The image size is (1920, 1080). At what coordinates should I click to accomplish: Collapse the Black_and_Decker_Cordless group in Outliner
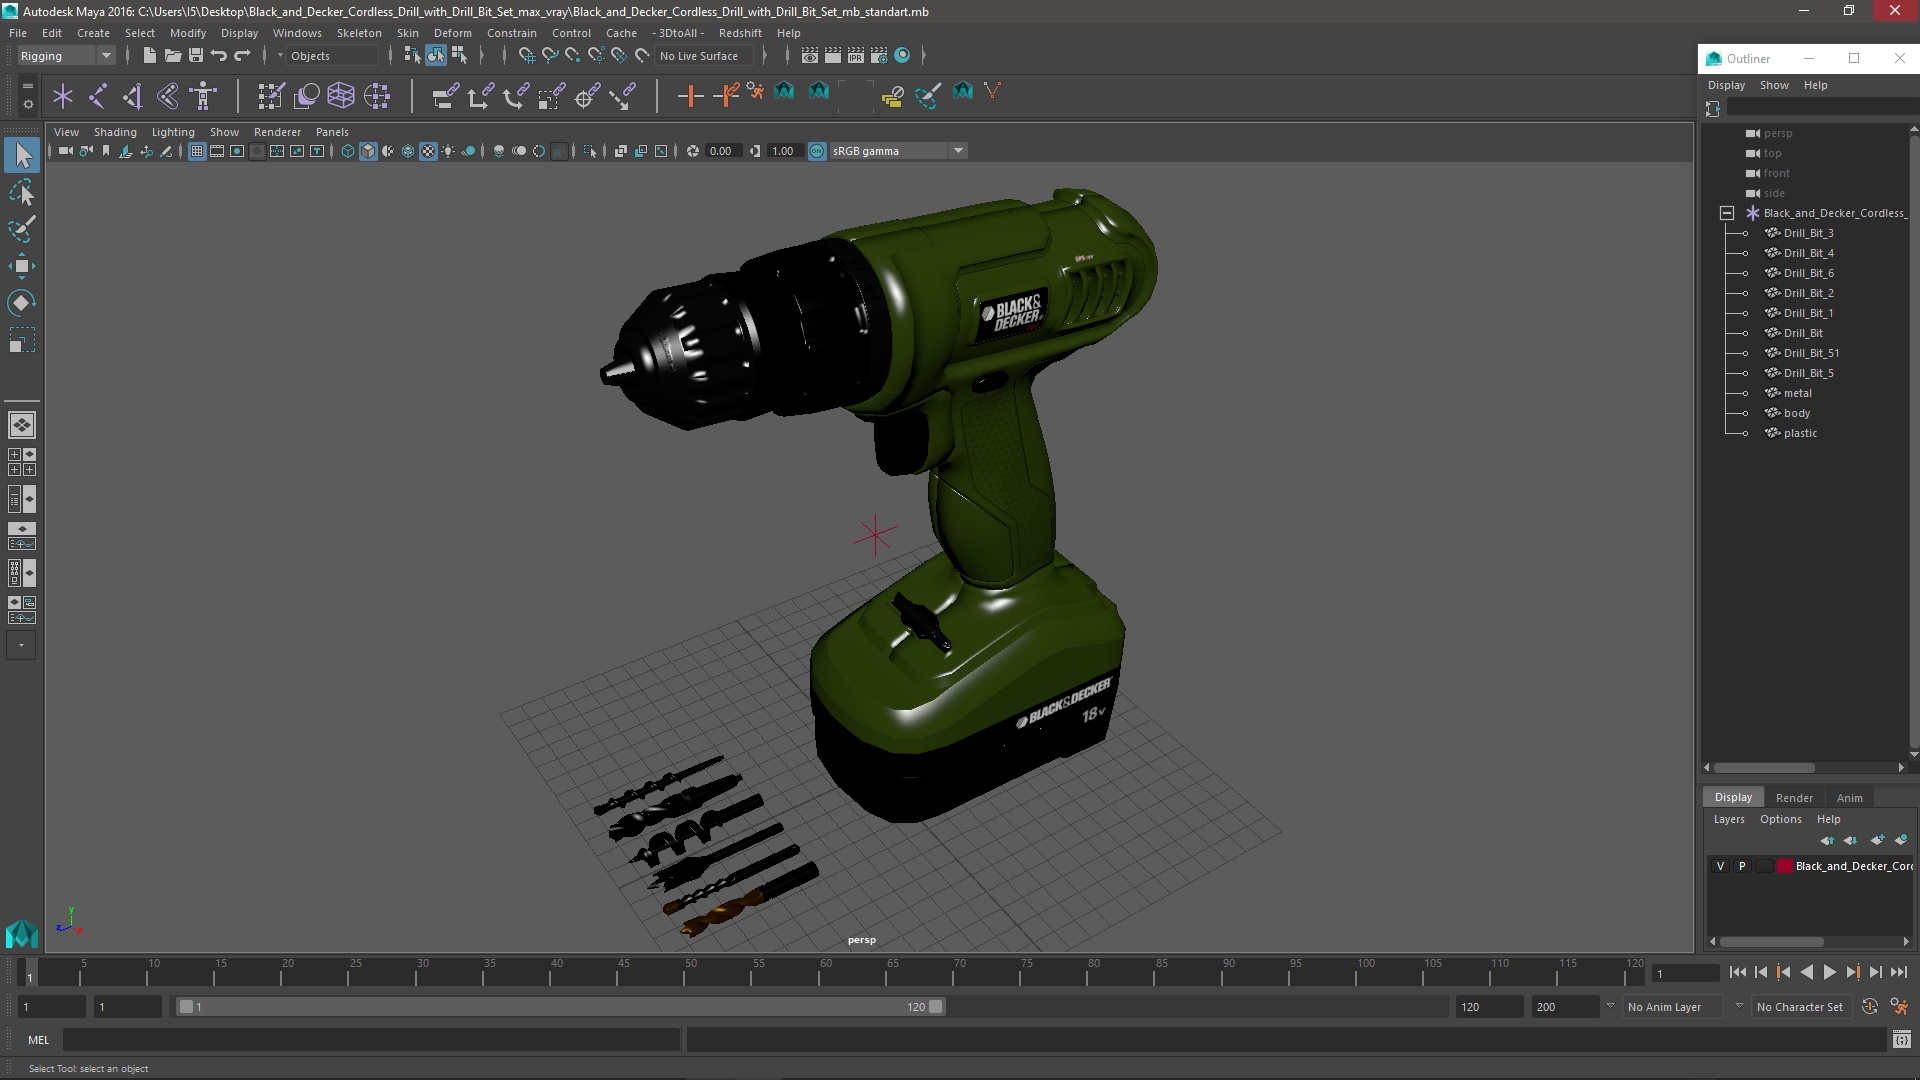[x=1727, y=213]
